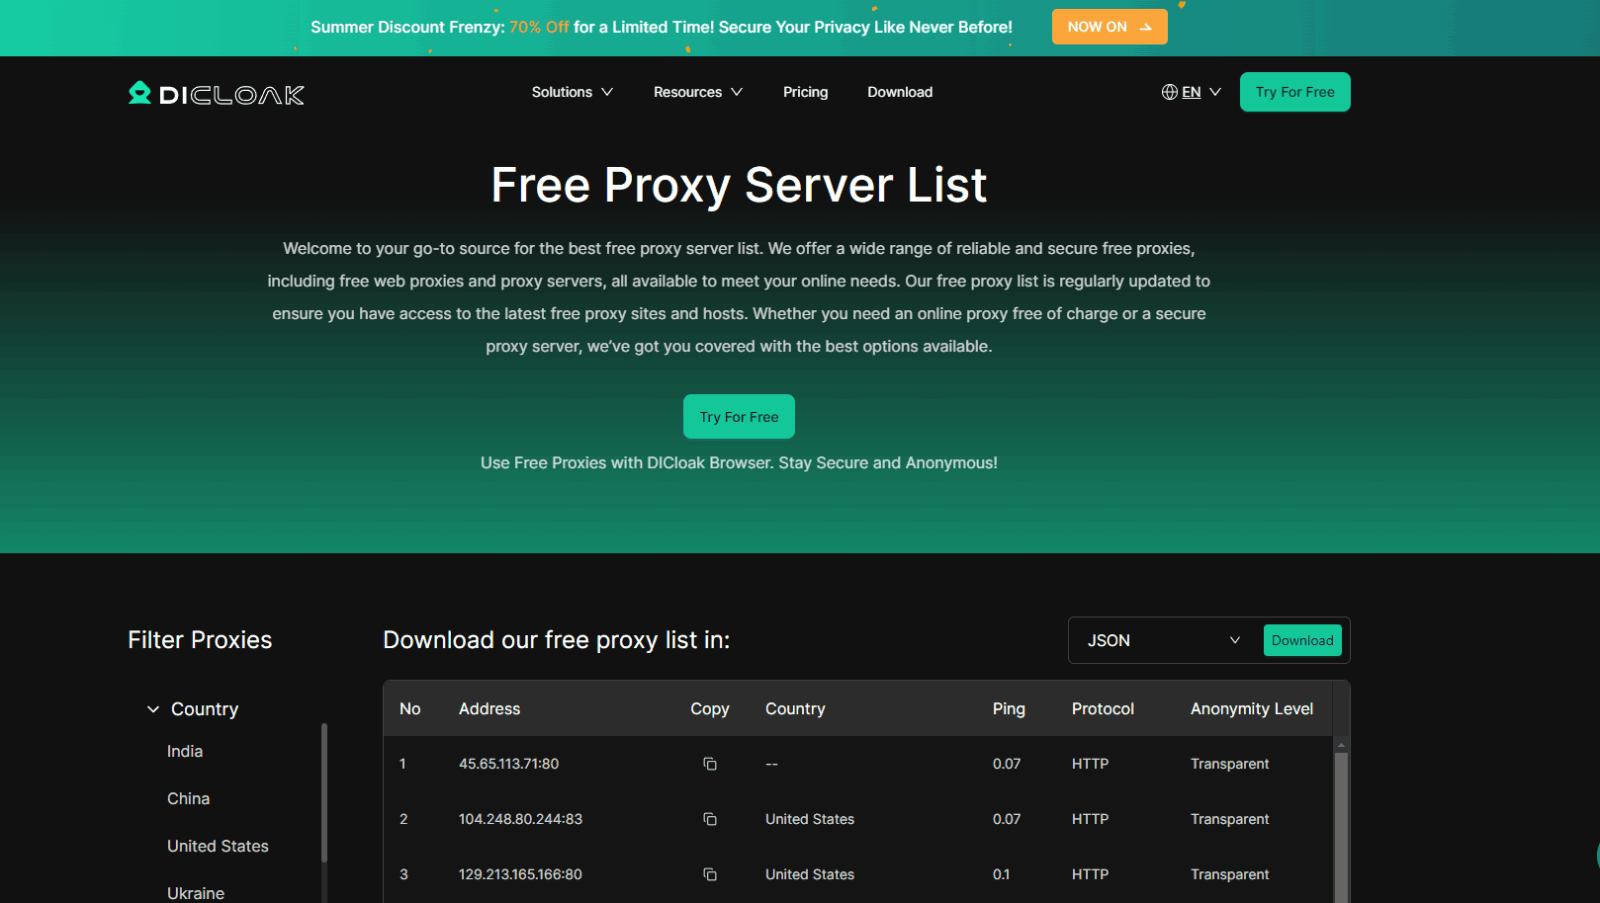Filter proxies by United States

(217, 846)
